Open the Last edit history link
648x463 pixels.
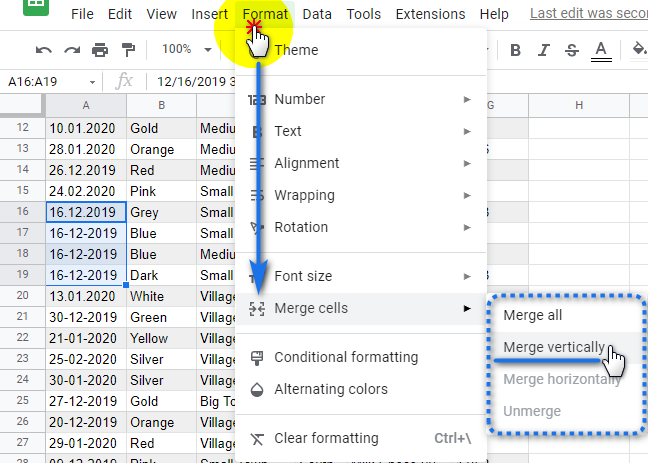pyautogui.click(x=589, y=13)
